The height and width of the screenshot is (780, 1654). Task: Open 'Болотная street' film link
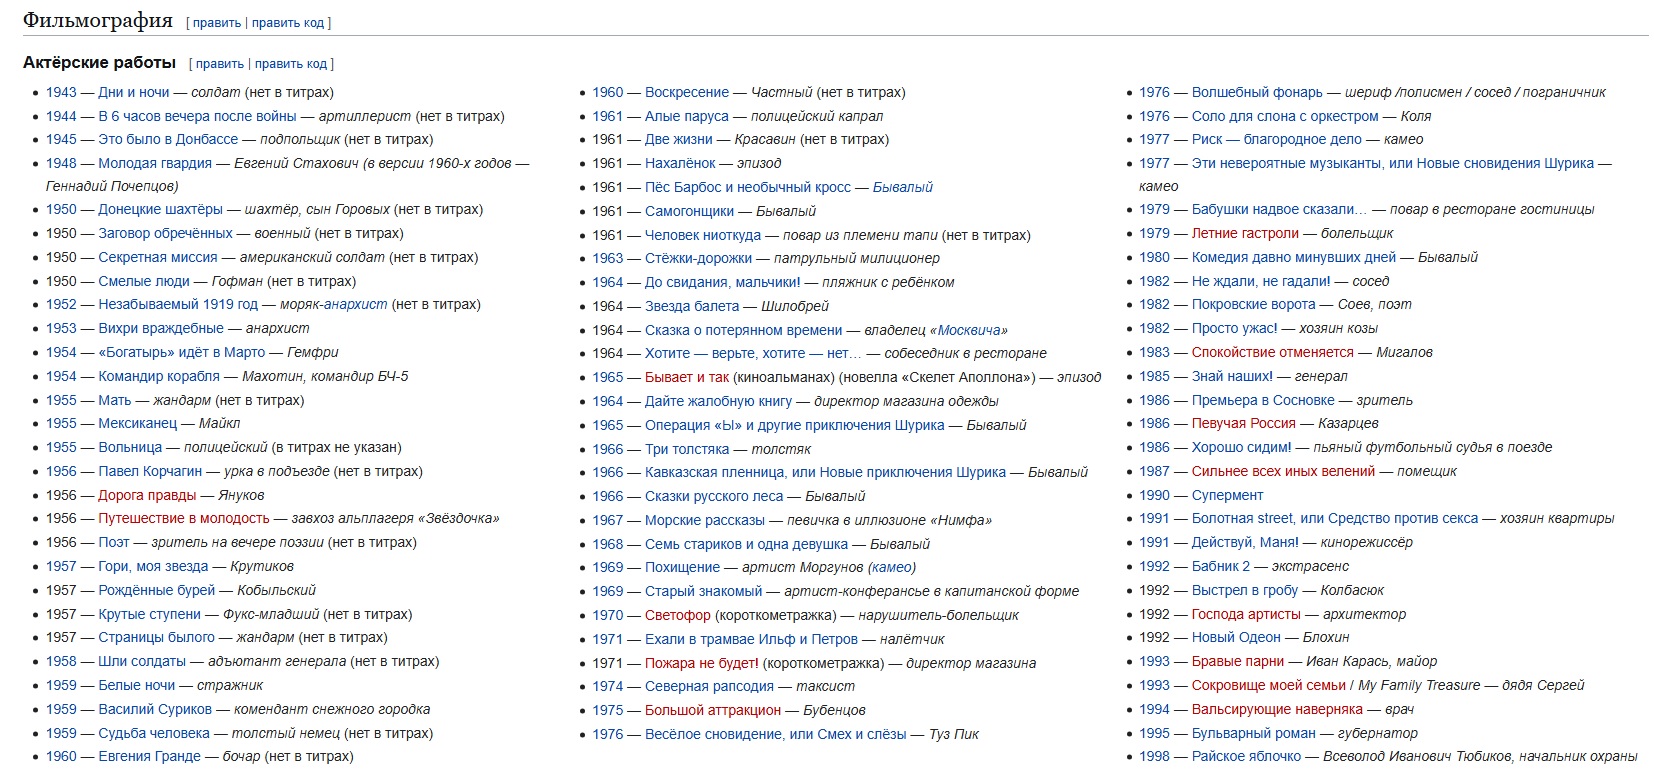pos(1335,518)
